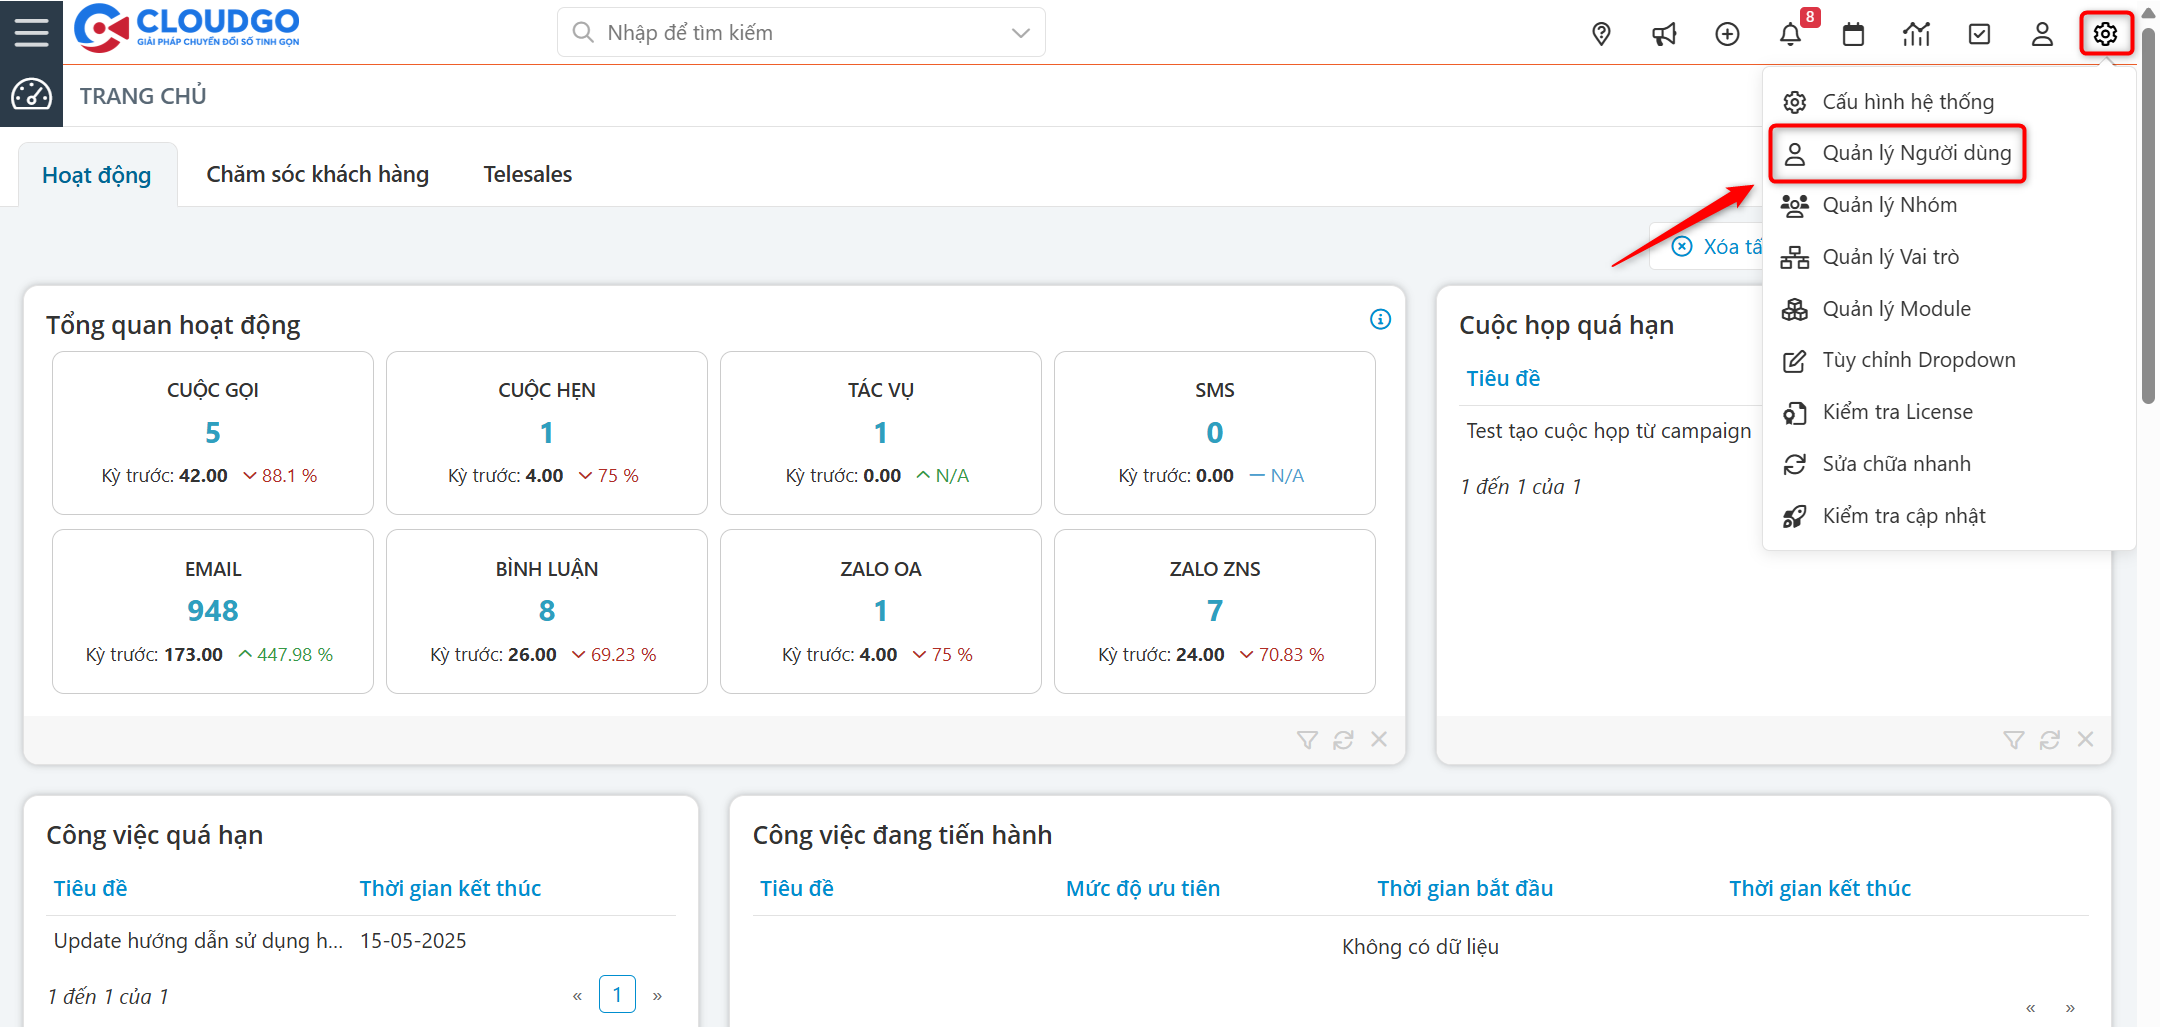Click page 1 button in Công việc quá hạn

[x=617, y=995]
